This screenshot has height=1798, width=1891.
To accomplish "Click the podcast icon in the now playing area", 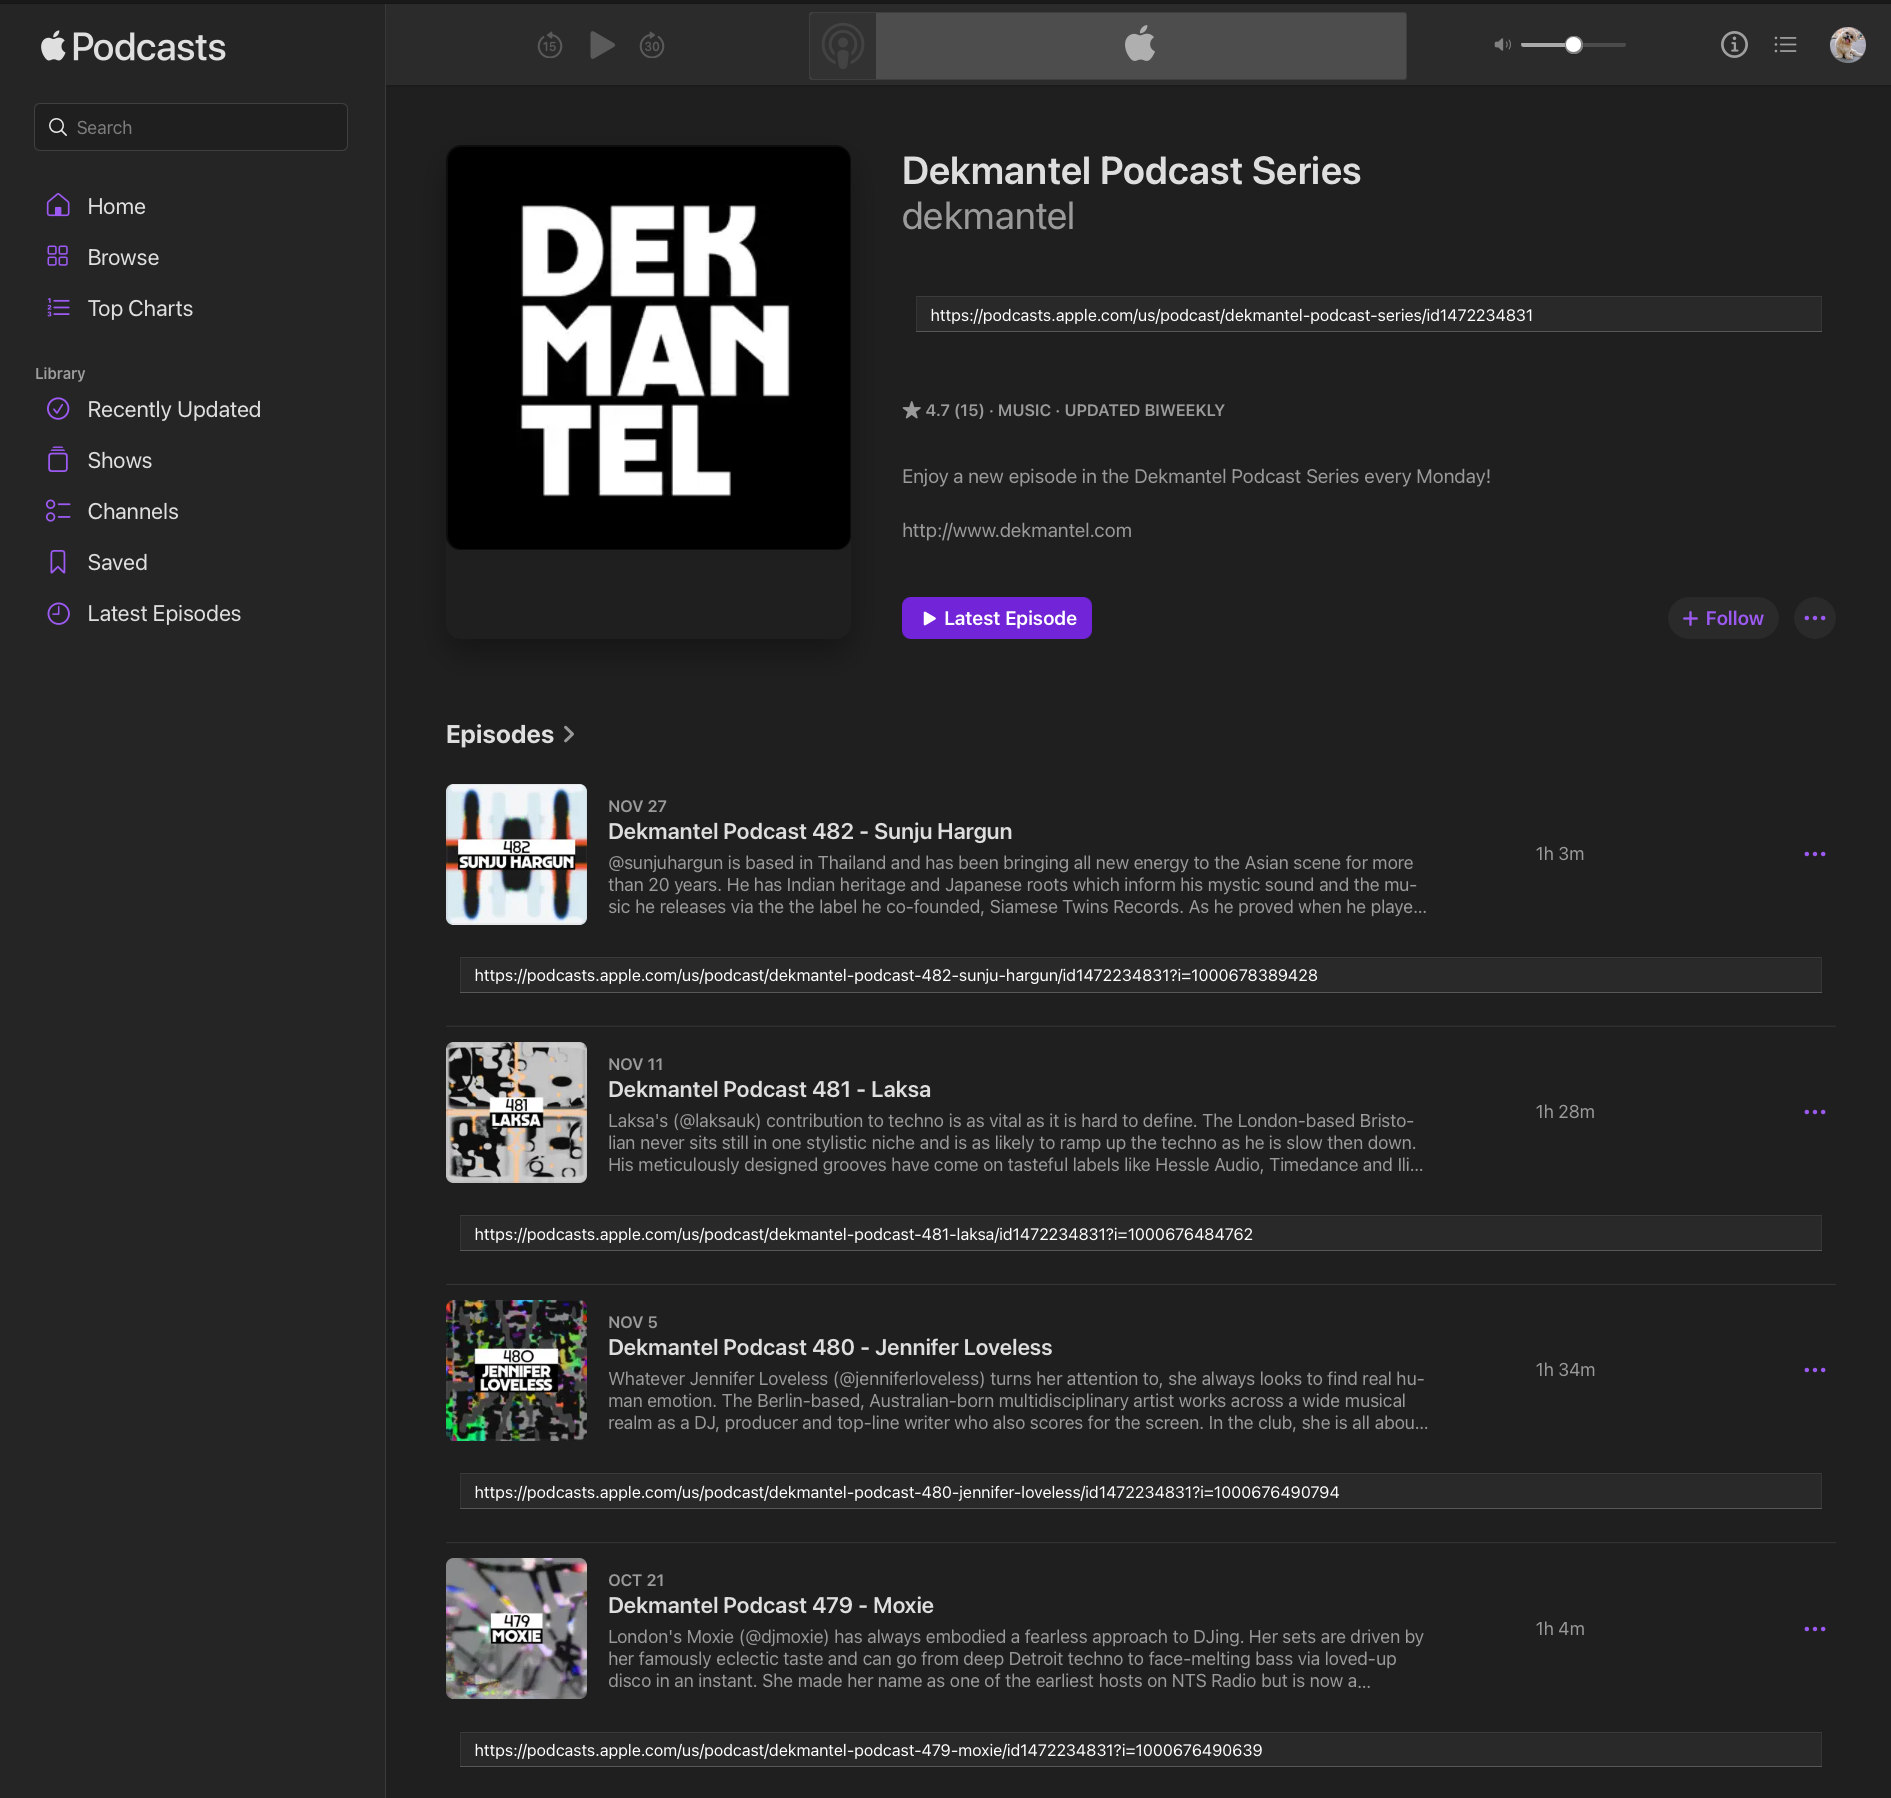I will point(843,46).
